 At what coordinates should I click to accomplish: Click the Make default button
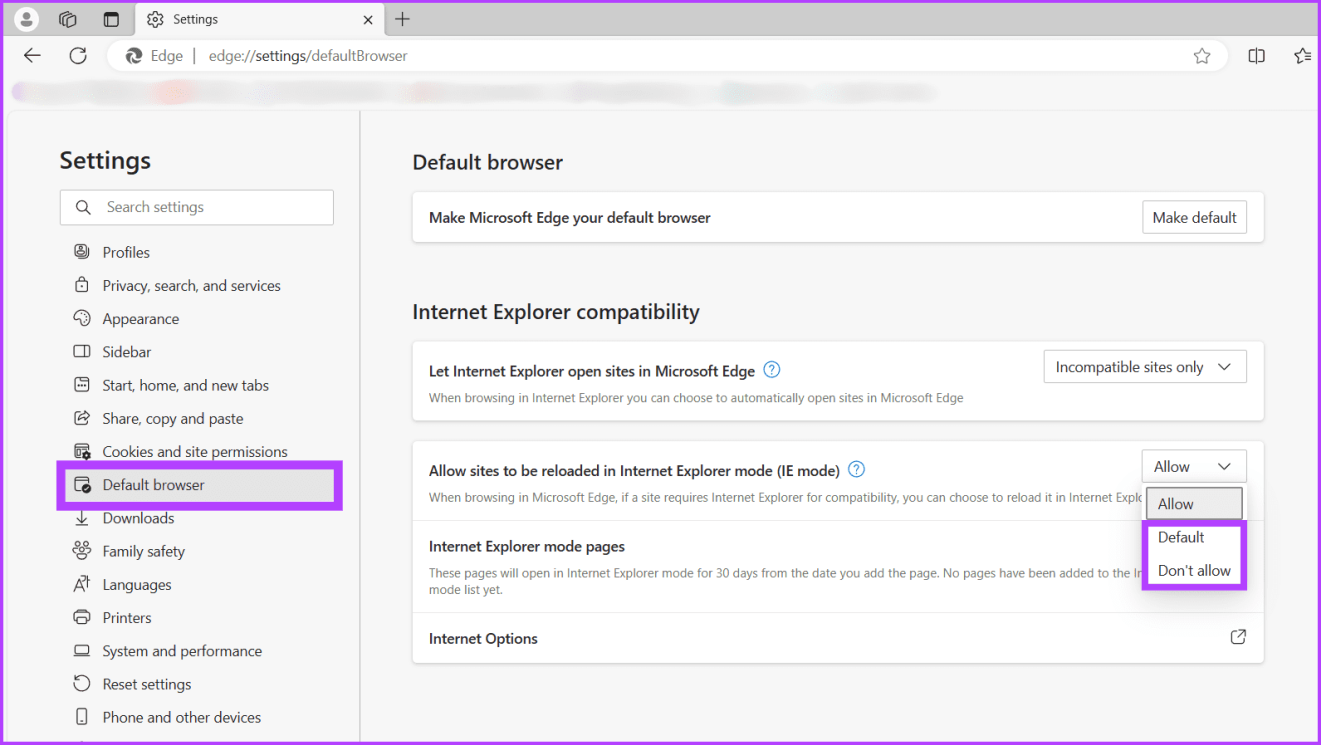tap(1194, 217)
